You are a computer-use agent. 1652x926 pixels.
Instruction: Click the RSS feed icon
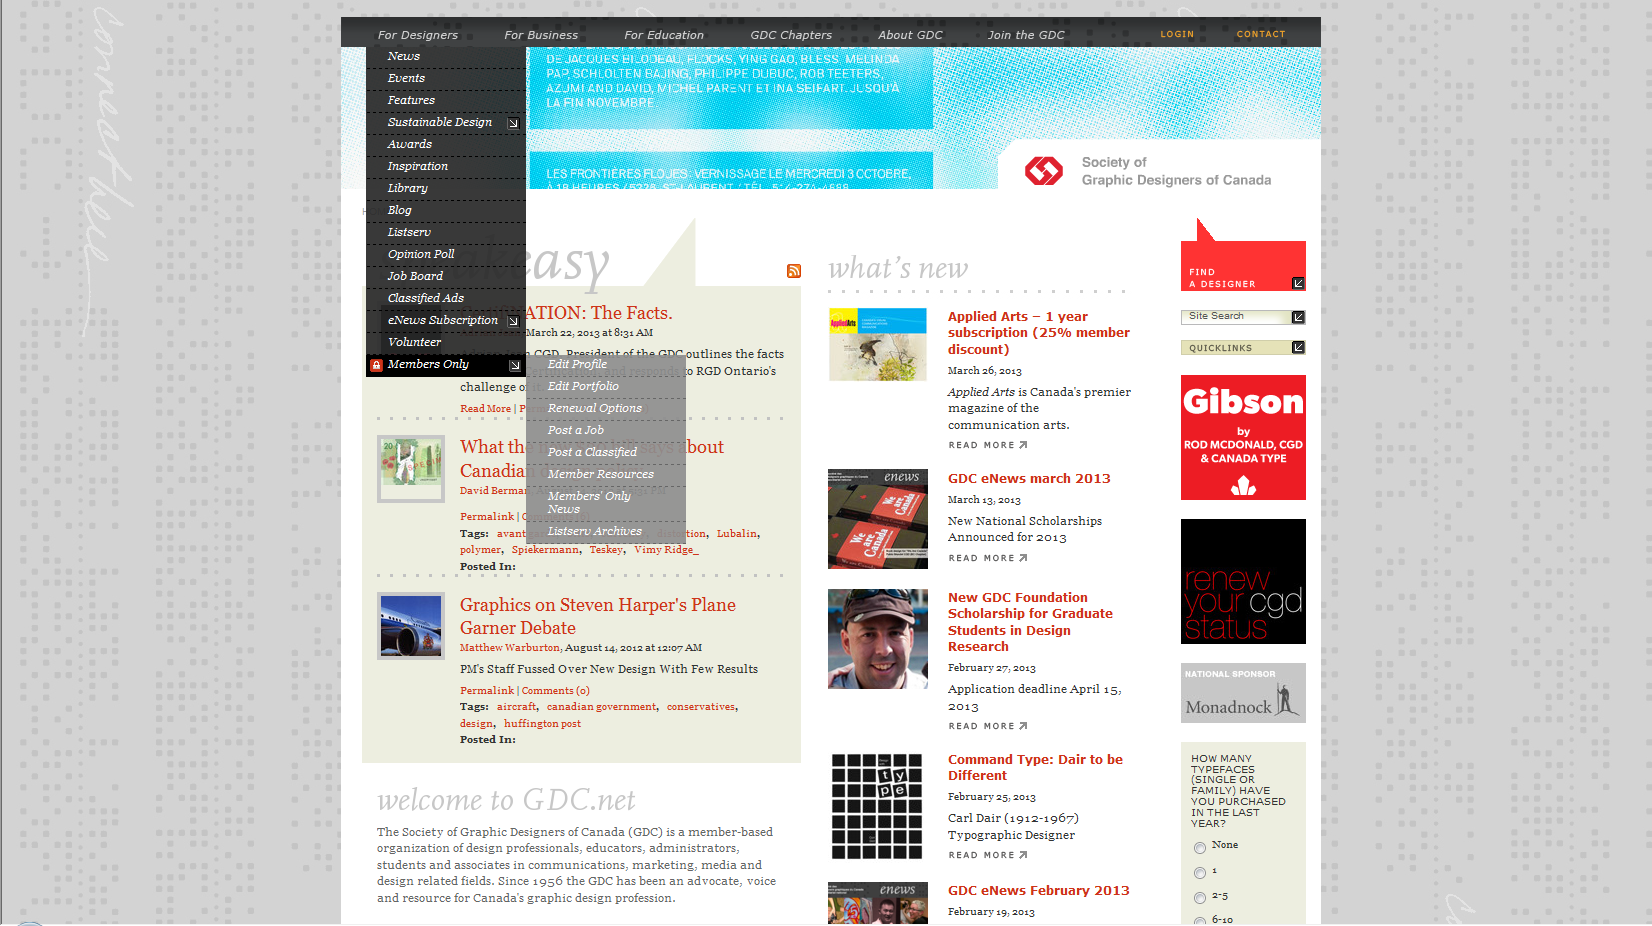(794, 271)
